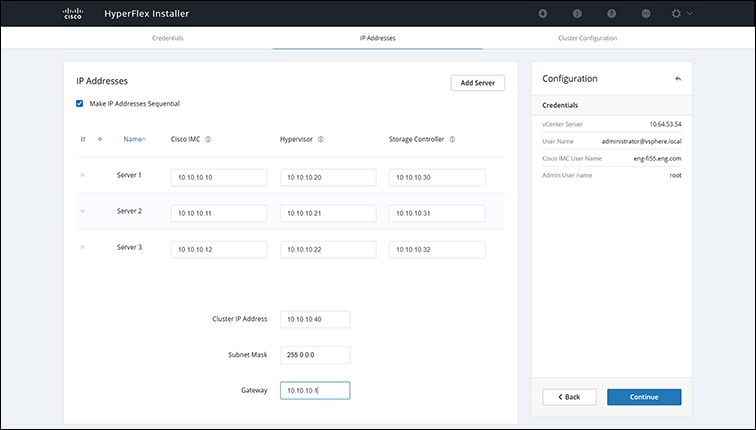Open the info icon in the header
Image resolution: width=756 pixels, height=430 pixels.
[577, 13]
